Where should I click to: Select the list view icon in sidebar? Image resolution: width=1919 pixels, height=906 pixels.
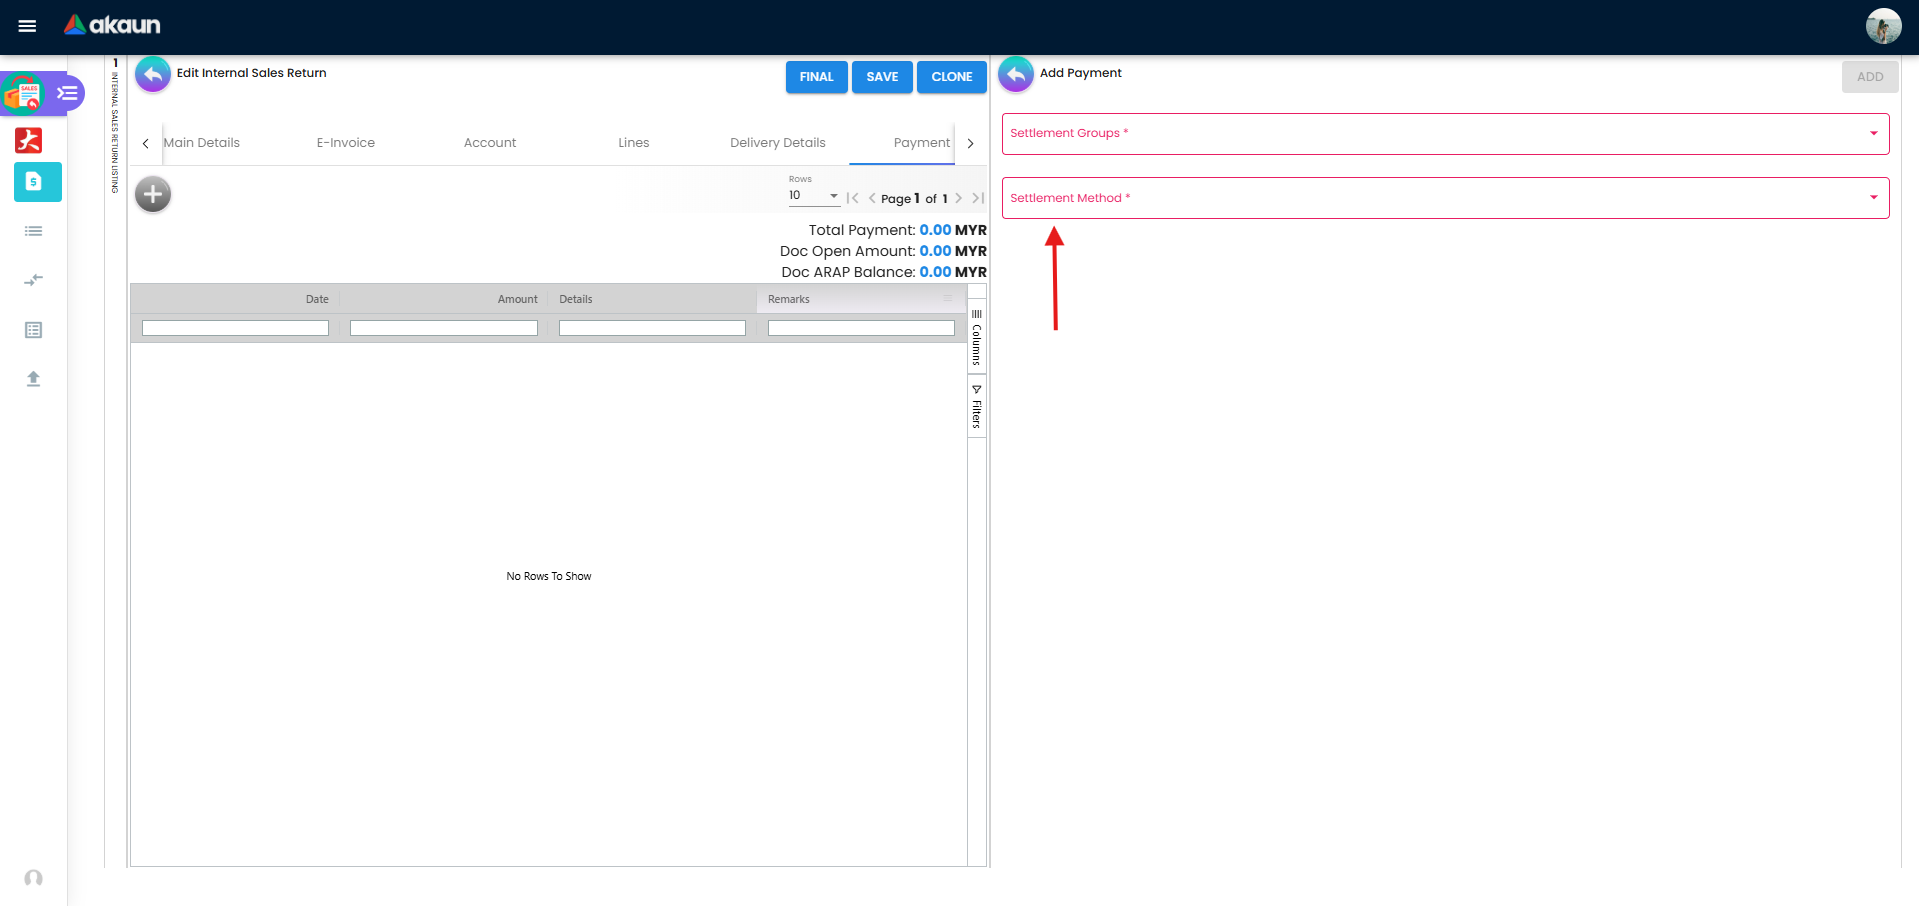33,231
